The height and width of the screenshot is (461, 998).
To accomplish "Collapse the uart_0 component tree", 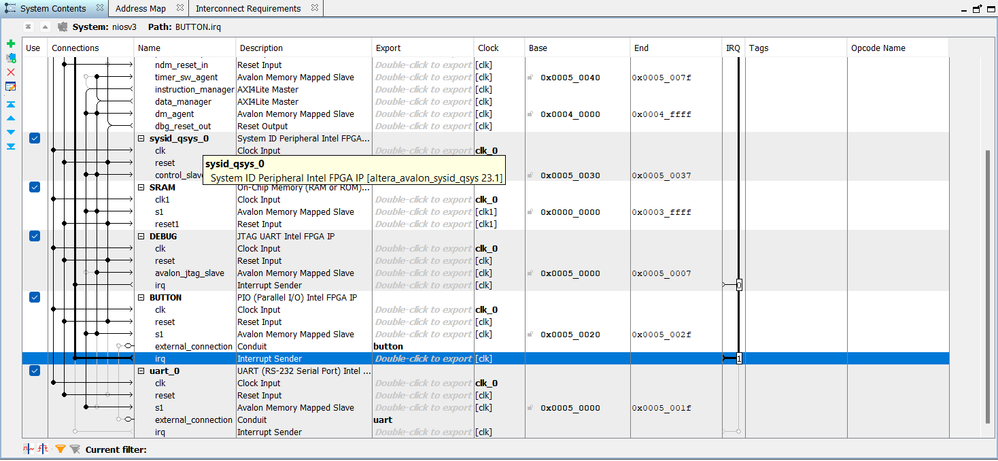I will (141, 371).
